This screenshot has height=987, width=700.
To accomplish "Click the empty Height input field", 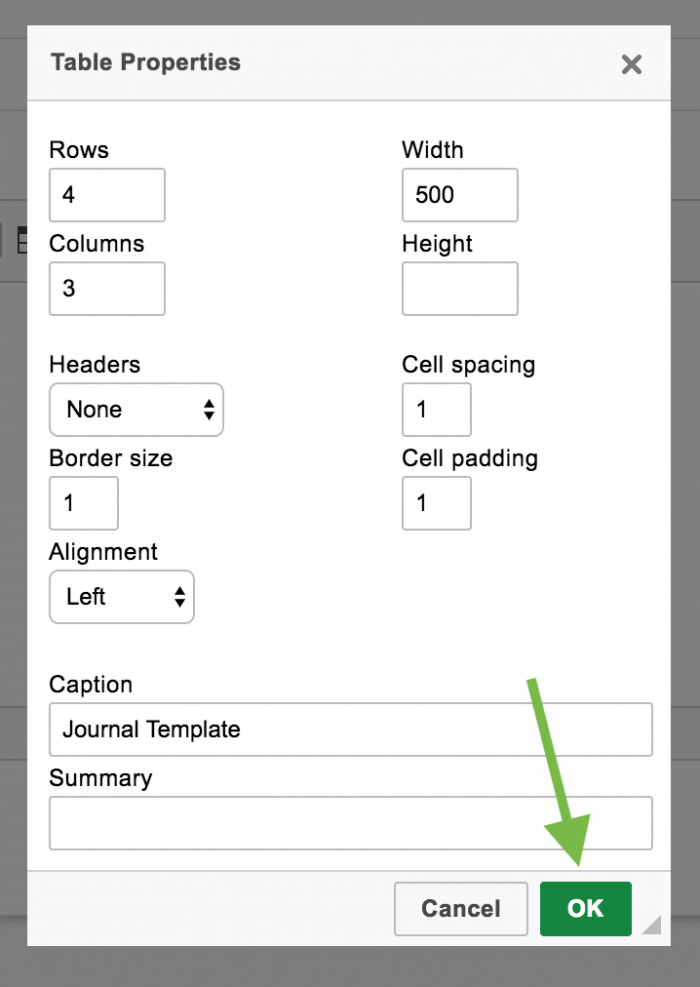I will (460, 288).
